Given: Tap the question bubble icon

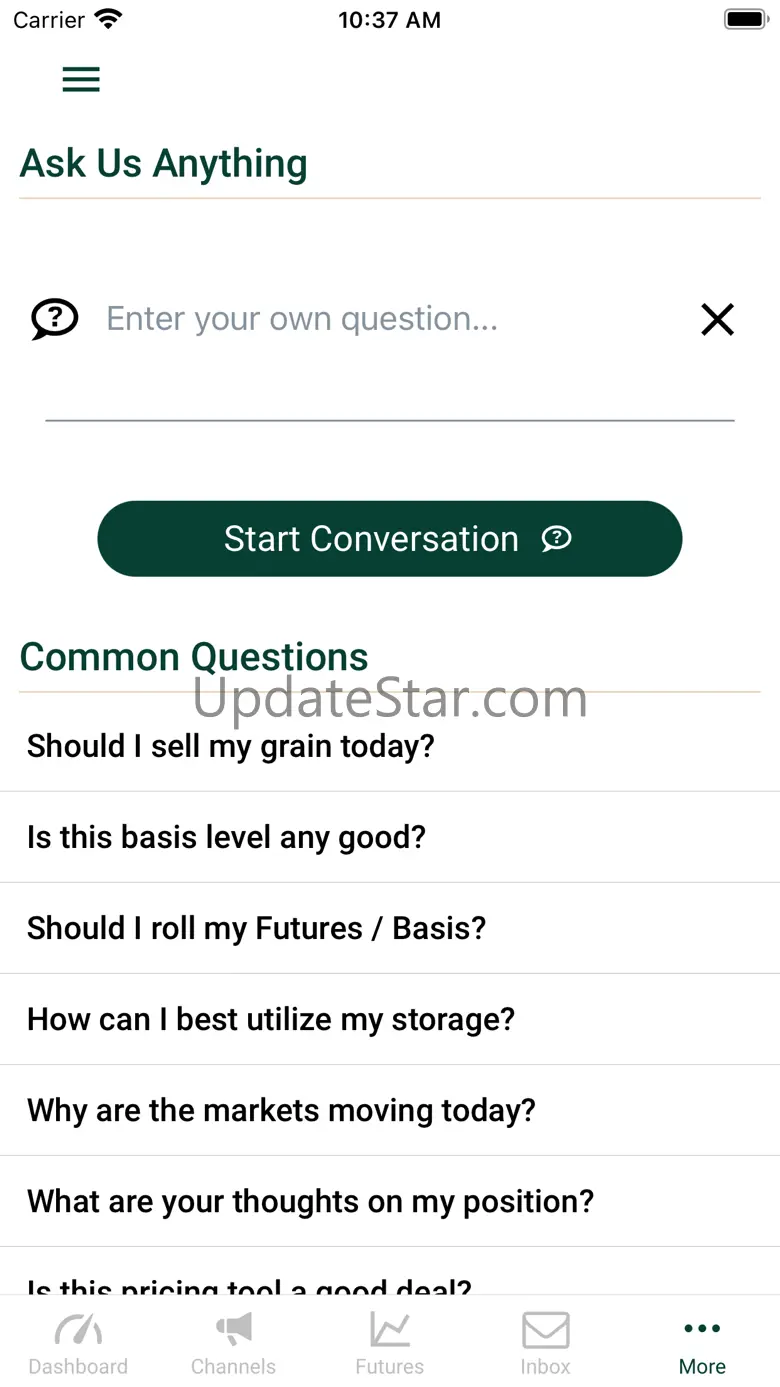Looking at the screenshot, I should pyautogui.click(x=54, y=320).
